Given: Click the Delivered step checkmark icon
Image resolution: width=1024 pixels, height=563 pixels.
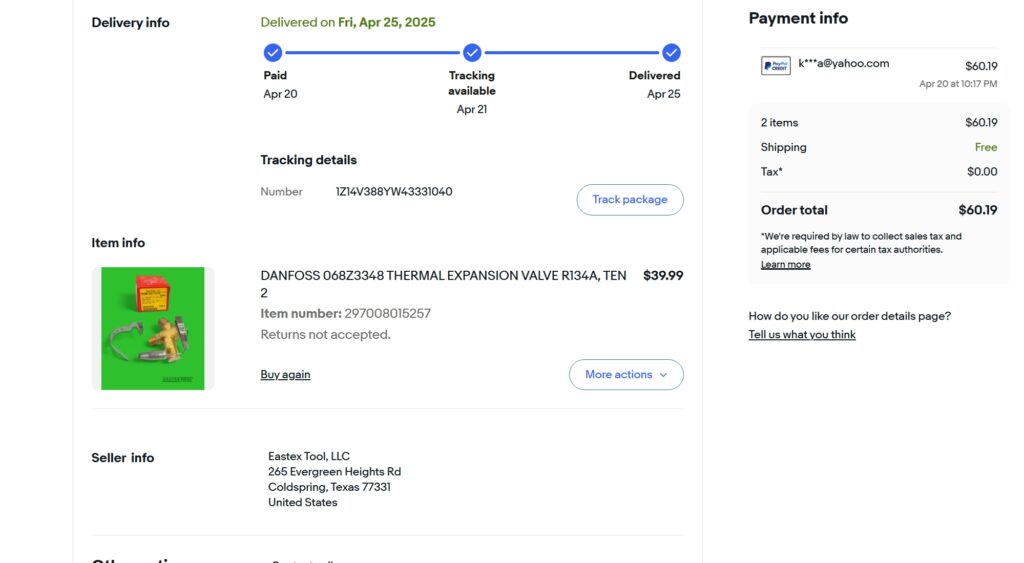Looking at the screenshot, I should tap(671, 52).
